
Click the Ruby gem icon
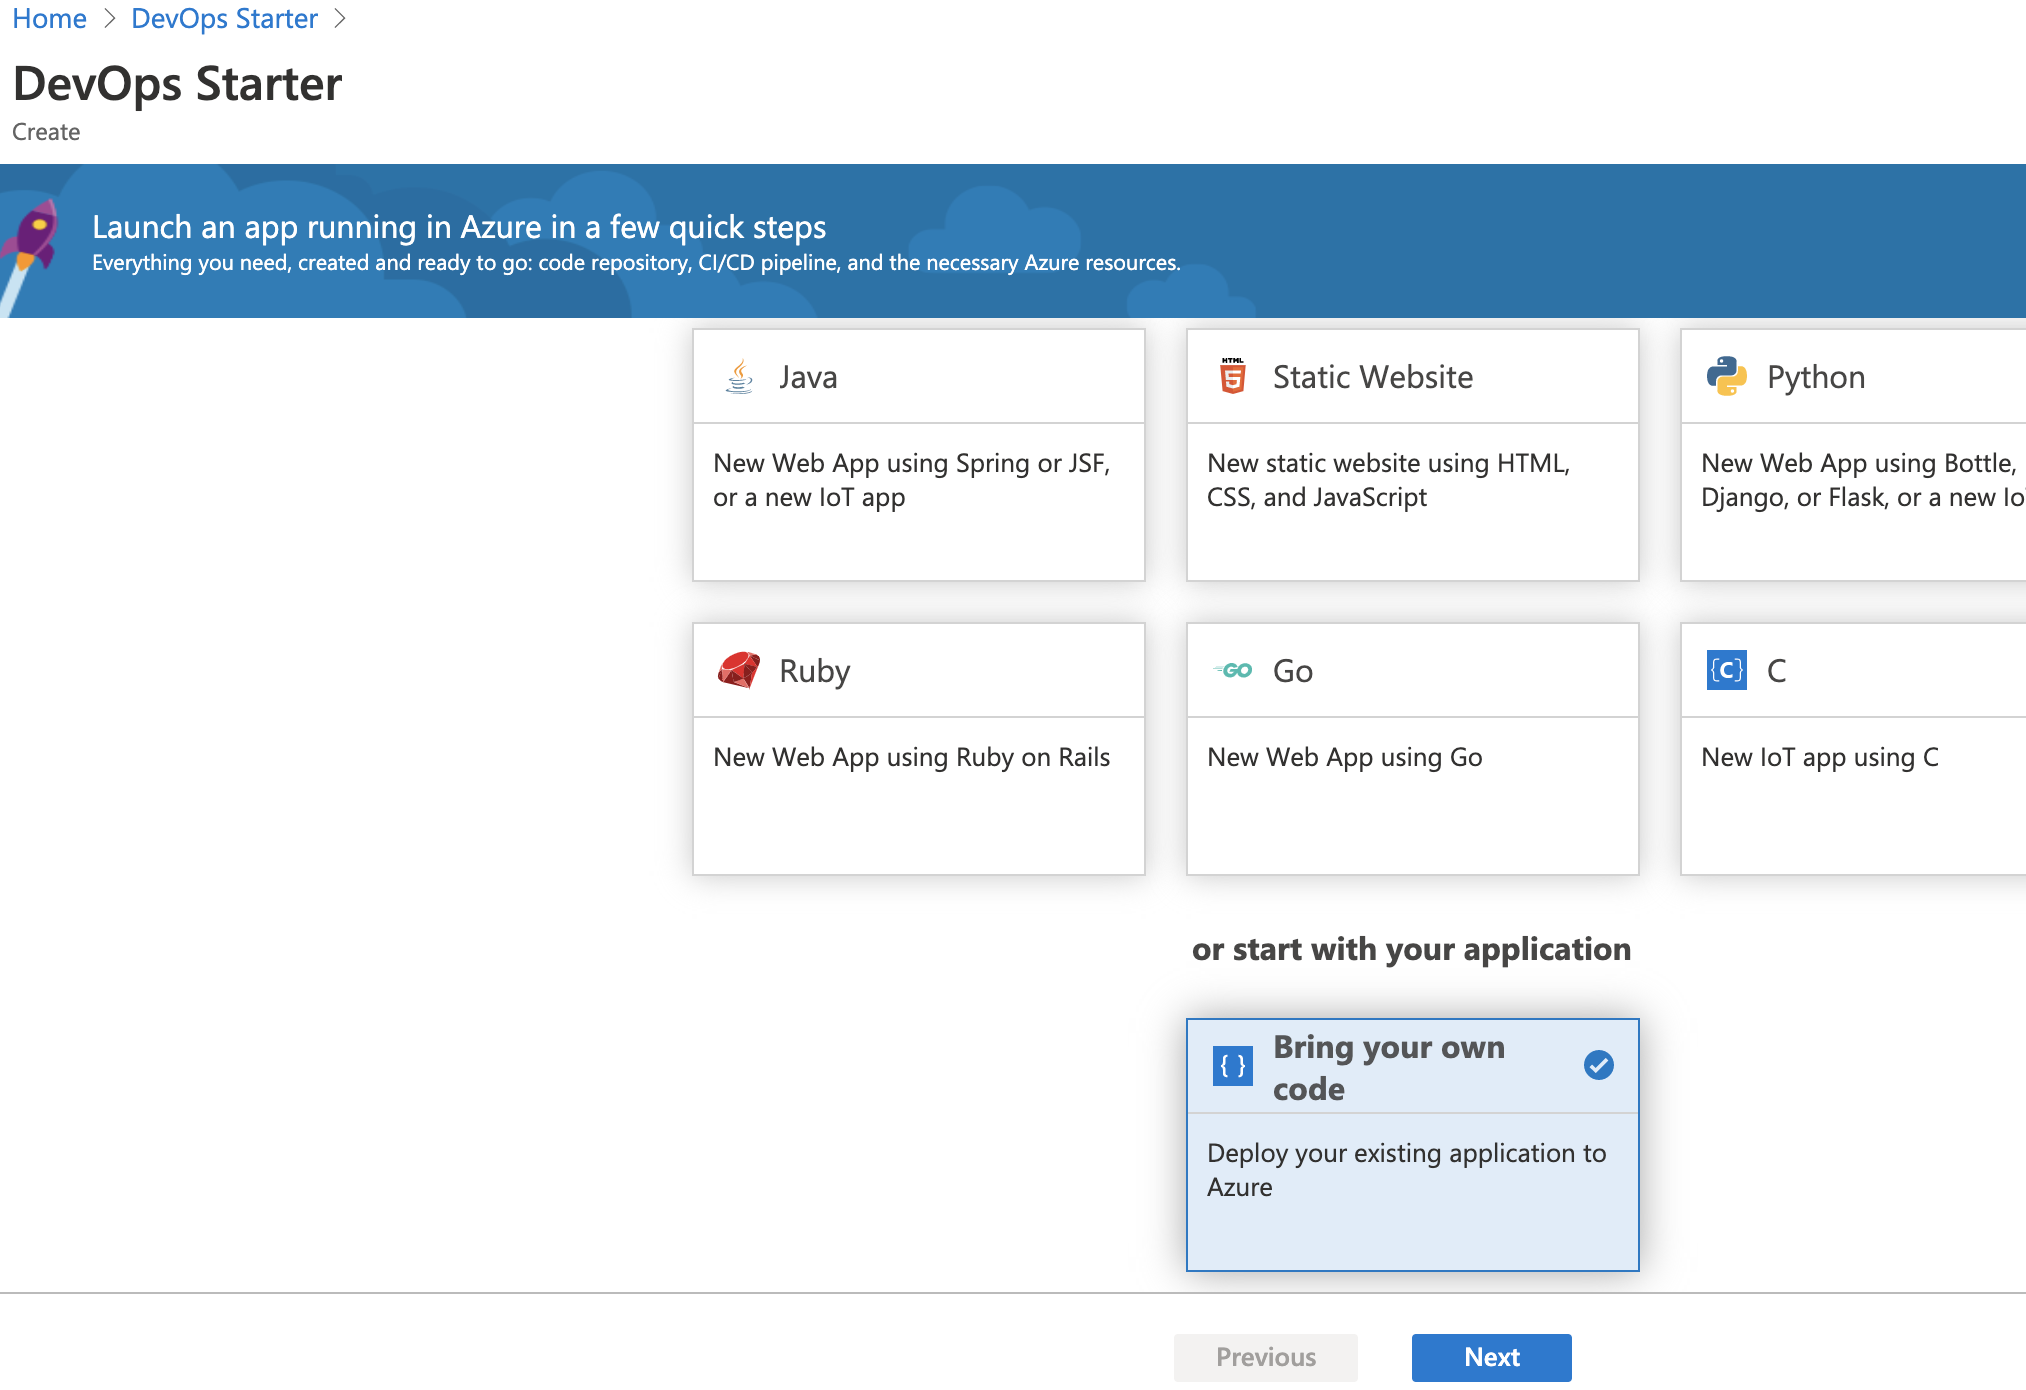[739, 670]
